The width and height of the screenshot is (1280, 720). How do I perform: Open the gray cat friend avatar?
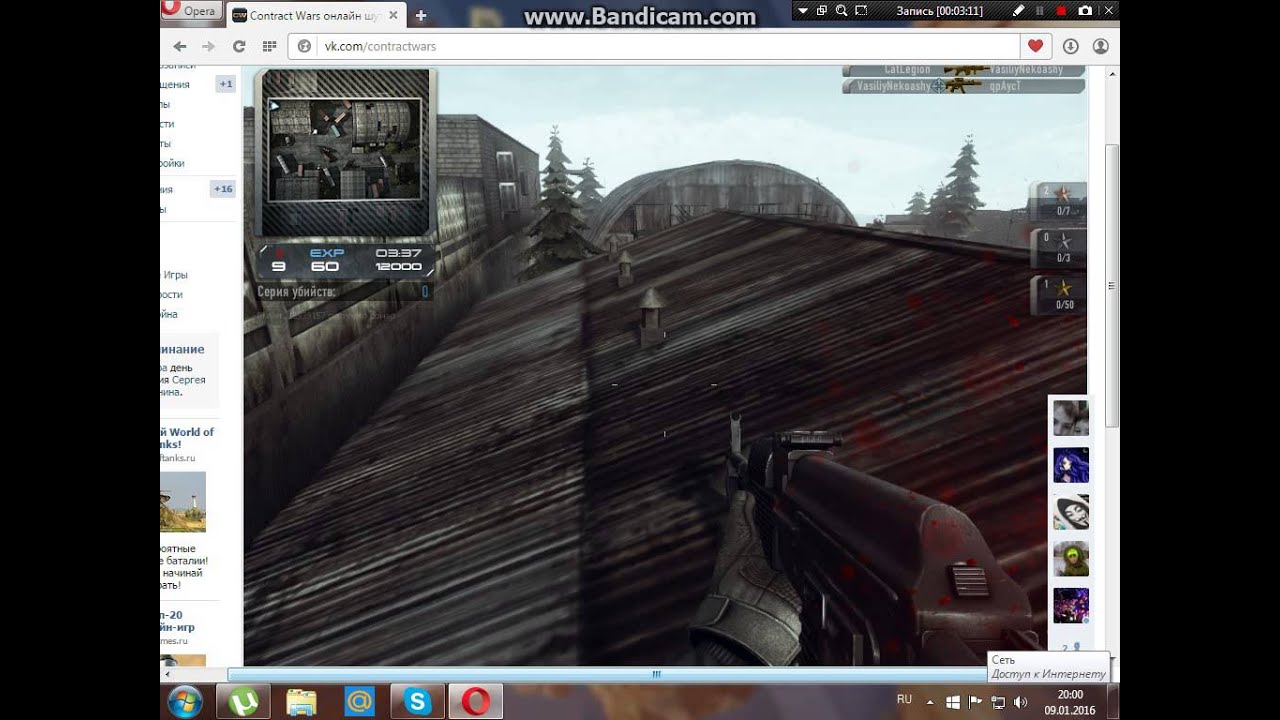point(1071,417)
